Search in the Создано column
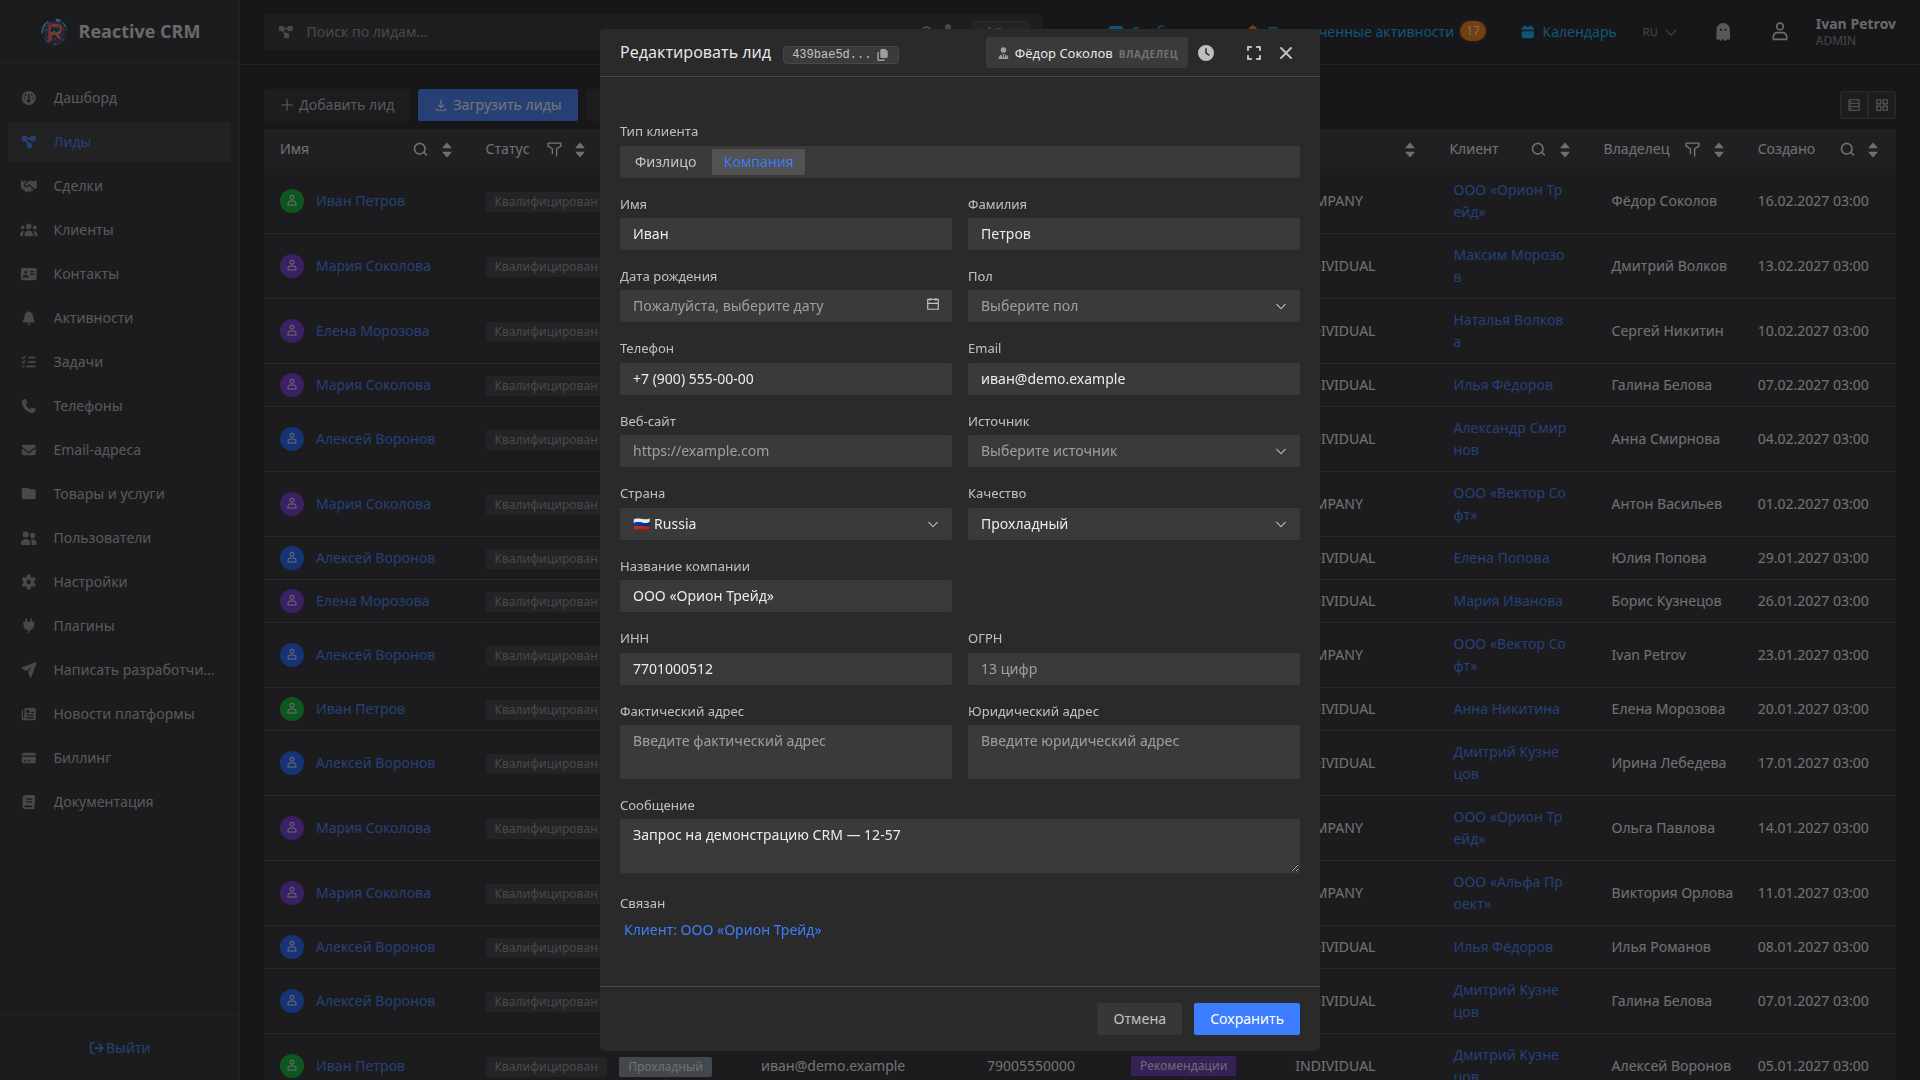This screenshot has height=1080, width=1920. tap(1847, 149)
